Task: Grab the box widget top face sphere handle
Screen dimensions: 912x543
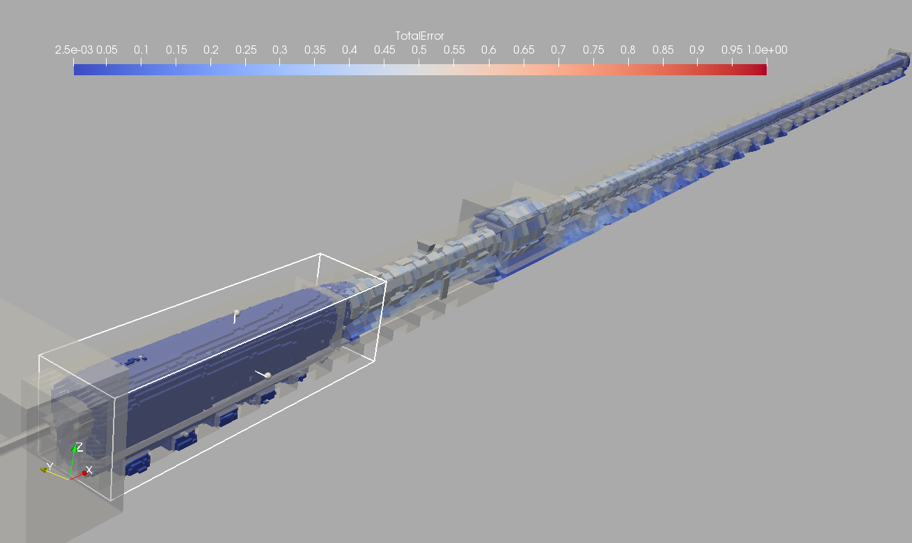Action: 236,313
